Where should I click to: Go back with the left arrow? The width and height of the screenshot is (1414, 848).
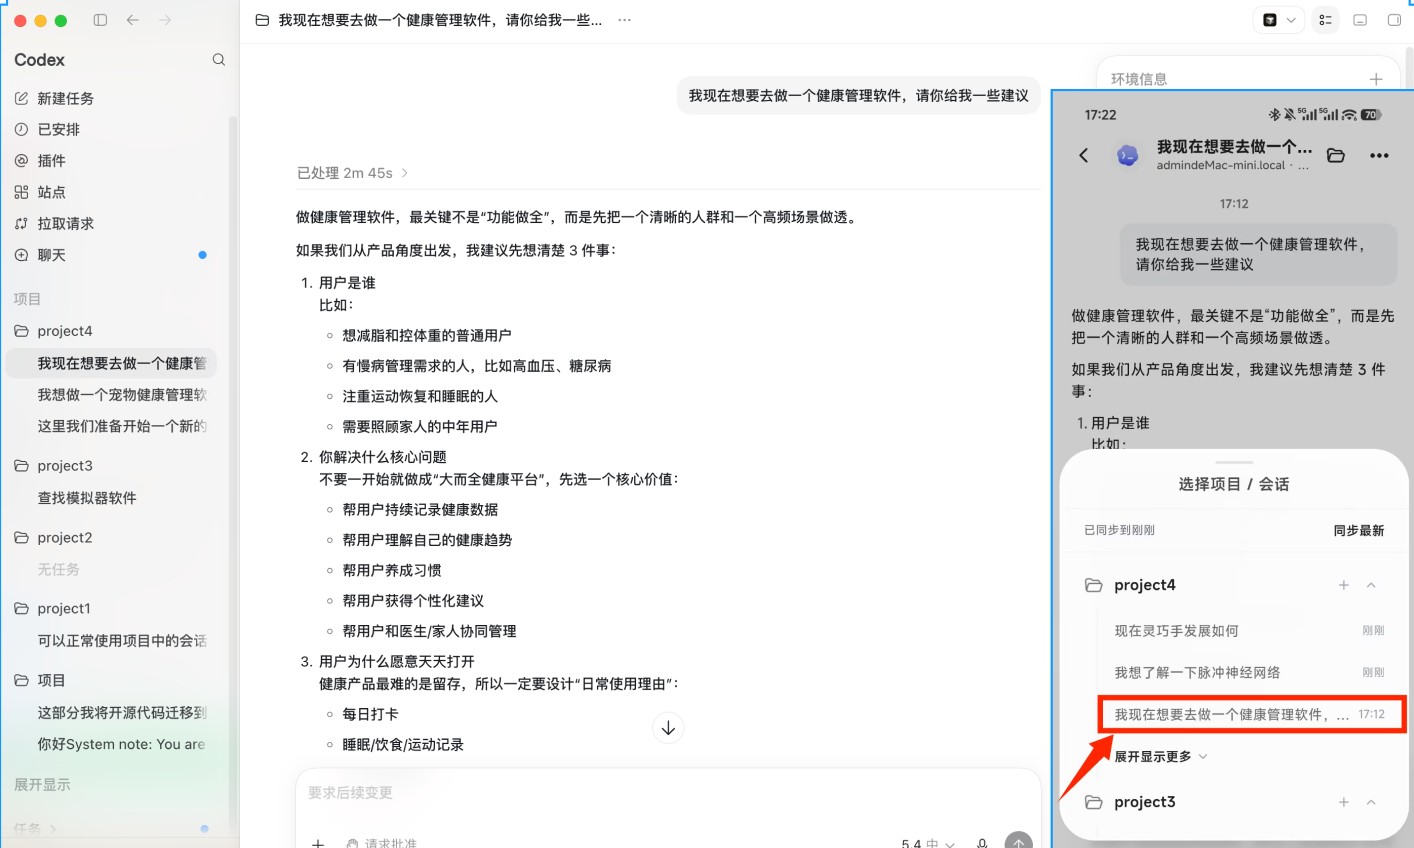[x=133, y=20]
